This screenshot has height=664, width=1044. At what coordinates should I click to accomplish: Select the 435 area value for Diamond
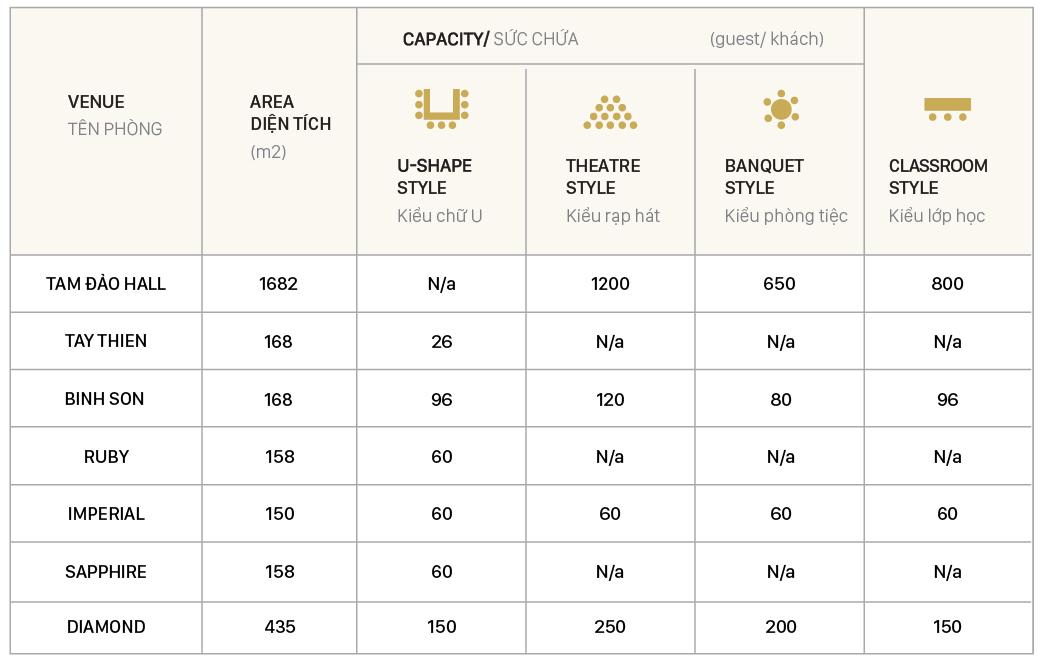coord(280,627)
